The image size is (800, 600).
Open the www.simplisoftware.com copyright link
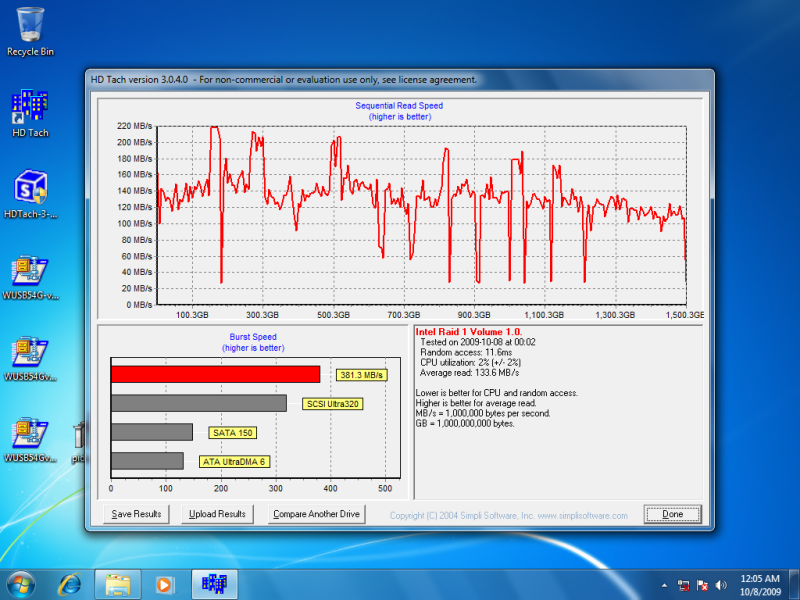pyautogui.click(x=583, y=516)
